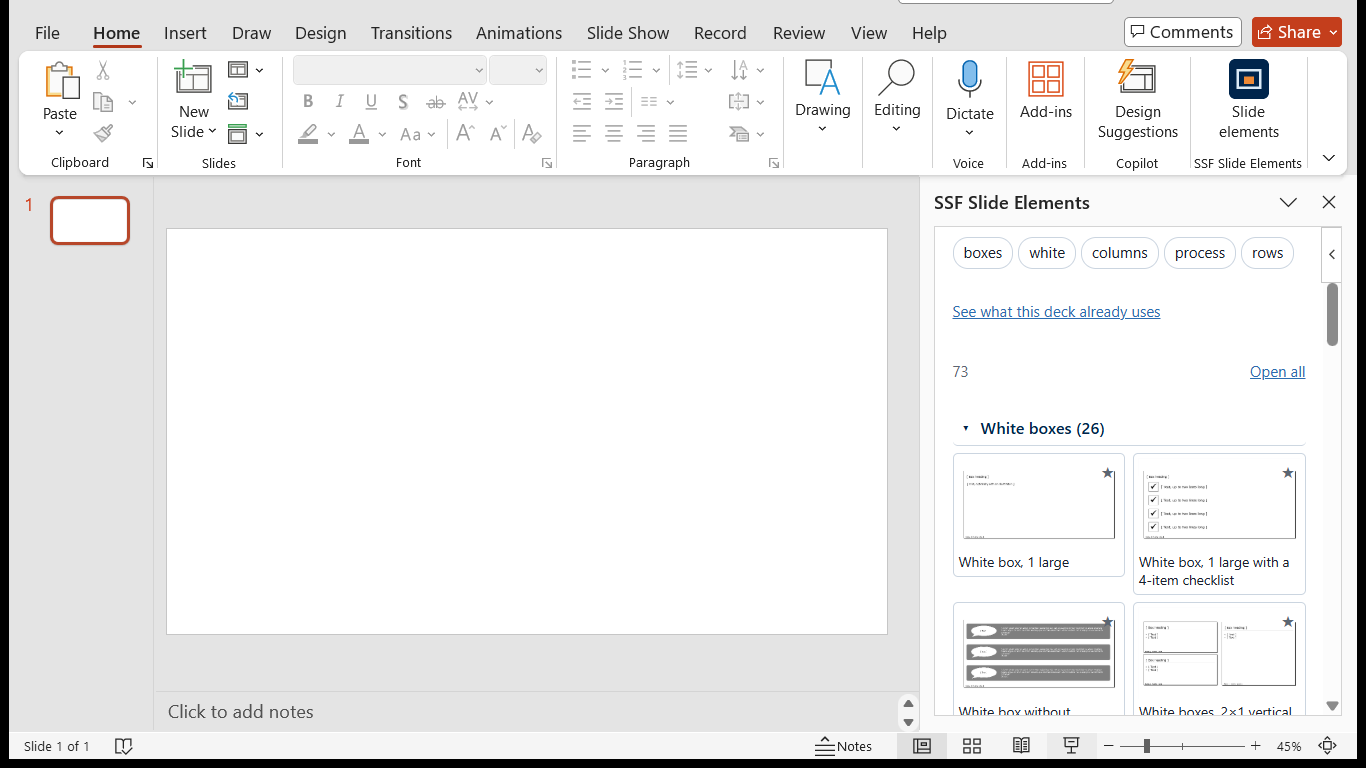Justify the paragraph text
Viewport: 1366px width, 768px height.
678,133
